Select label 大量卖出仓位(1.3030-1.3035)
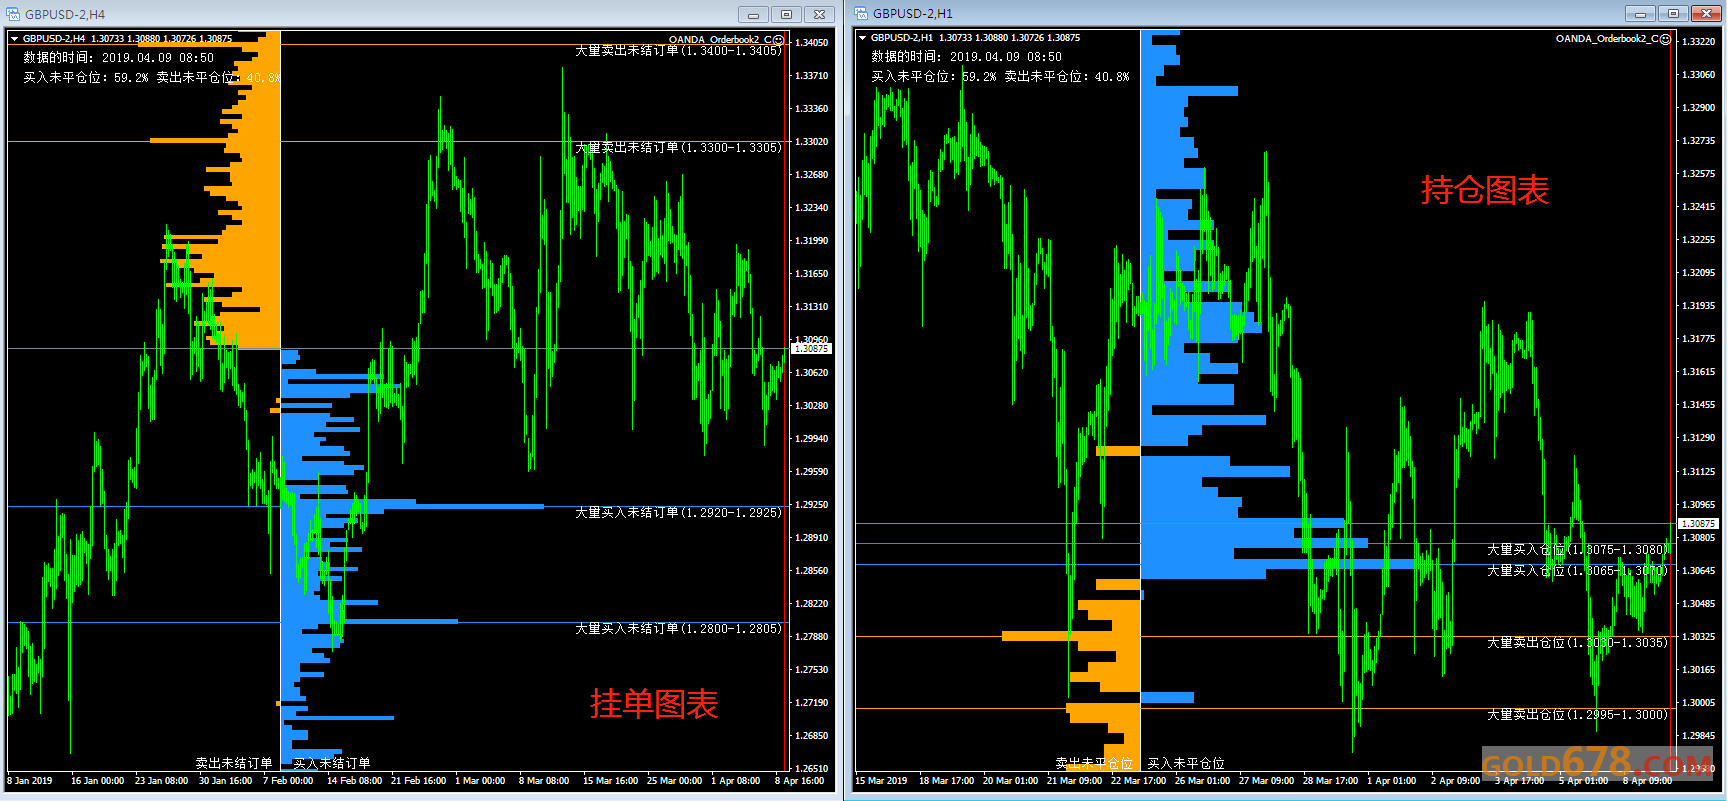This screenshot has width=1728, height=801. [x=1577, y=643]
